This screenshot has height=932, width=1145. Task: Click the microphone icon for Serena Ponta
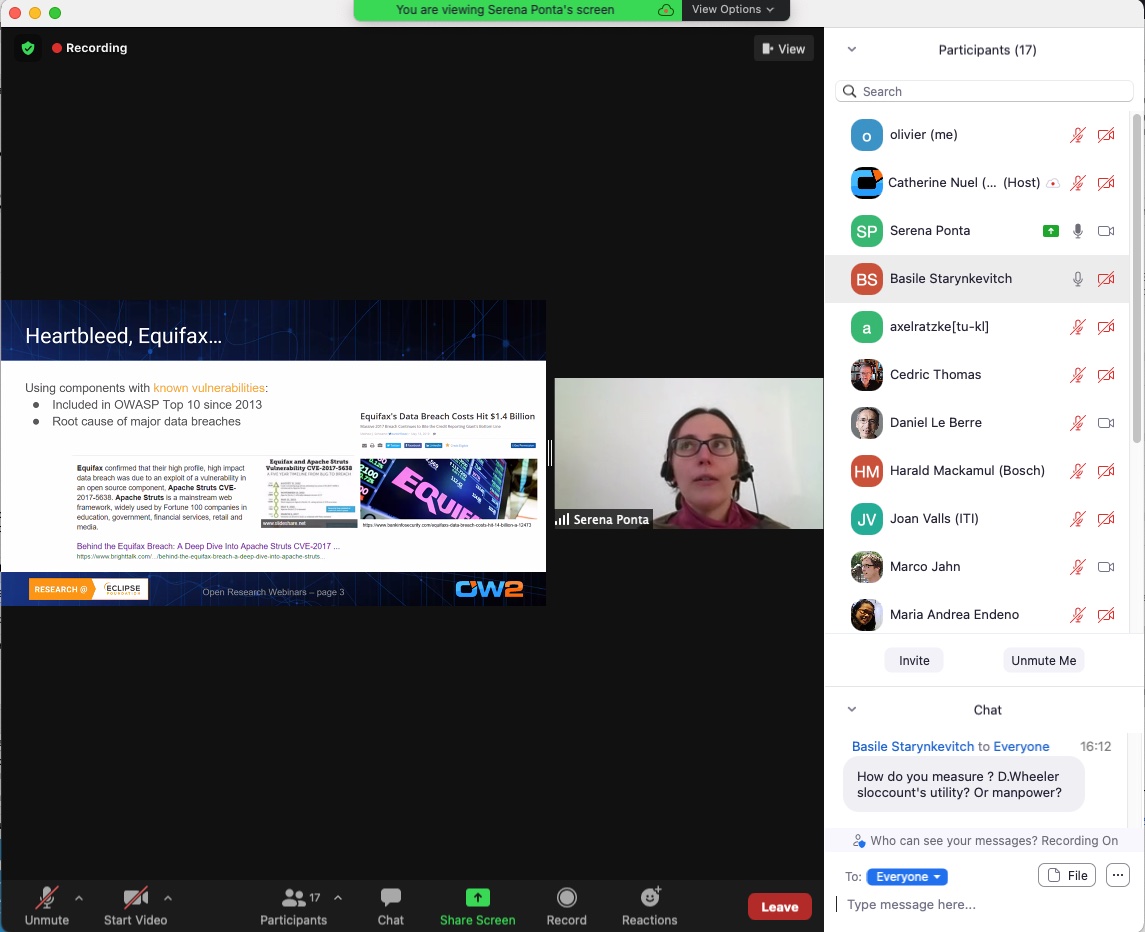[x=1077, y=231]
